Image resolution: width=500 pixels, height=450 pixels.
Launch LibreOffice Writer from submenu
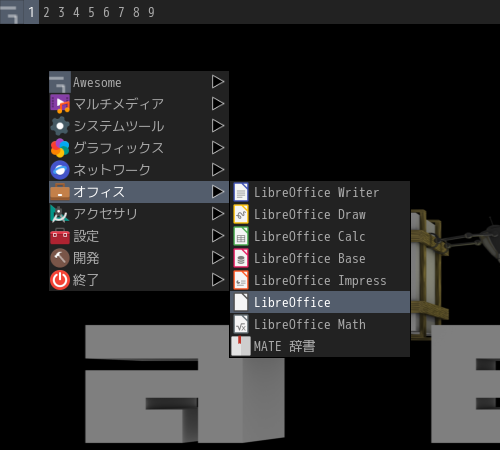pyautogui.click(x=320, y=192)
